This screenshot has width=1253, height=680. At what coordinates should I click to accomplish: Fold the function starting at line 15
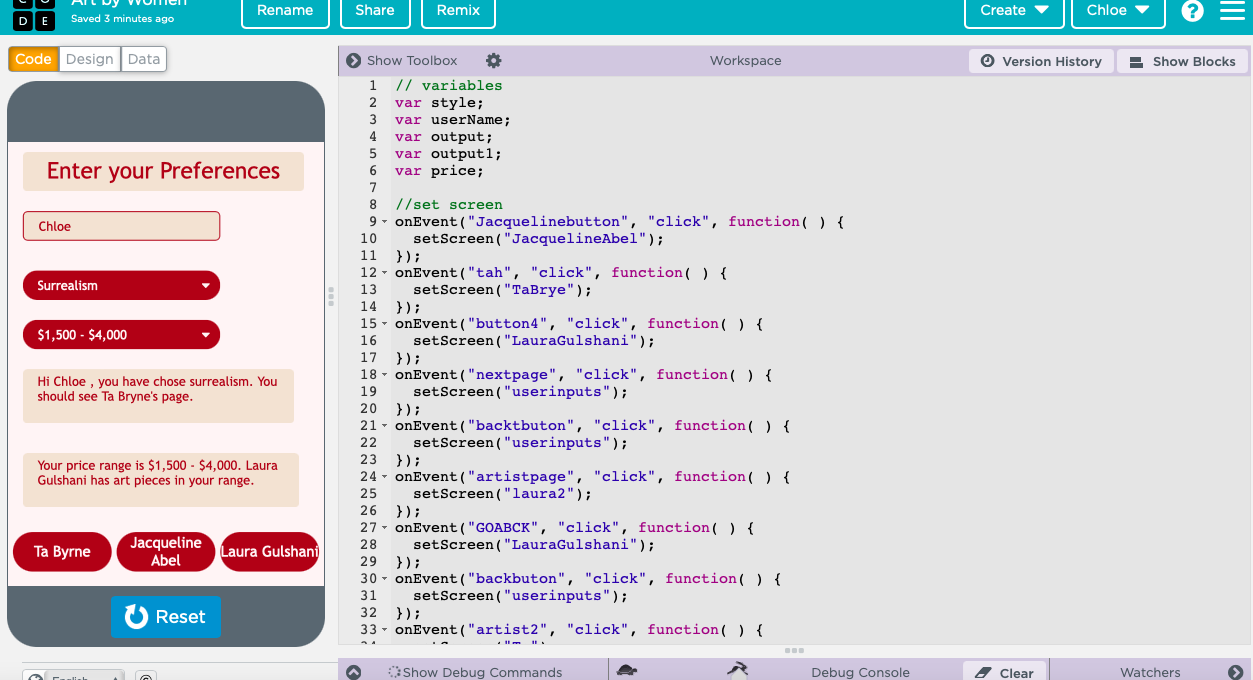point(386,324)
